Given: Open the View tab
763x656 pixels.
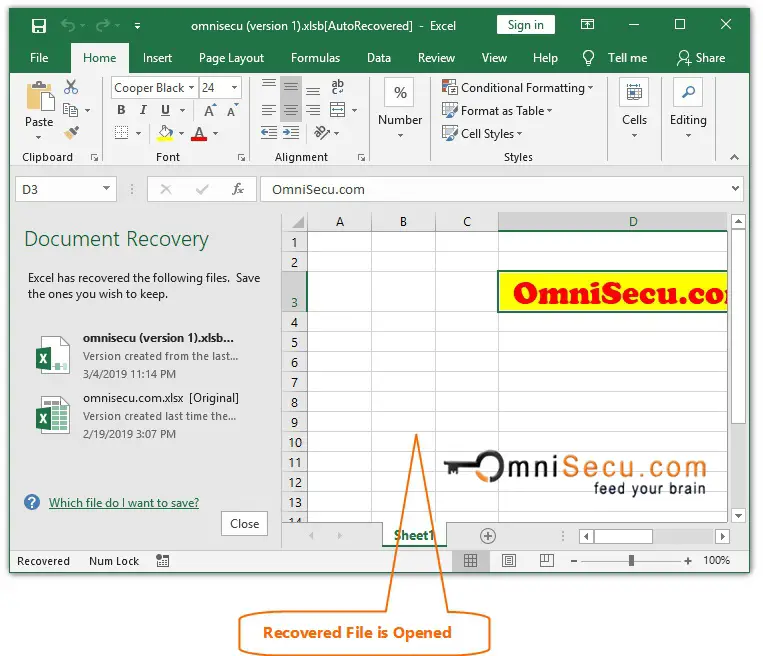Looking at the screenshot, I should (x=494, y=58).
